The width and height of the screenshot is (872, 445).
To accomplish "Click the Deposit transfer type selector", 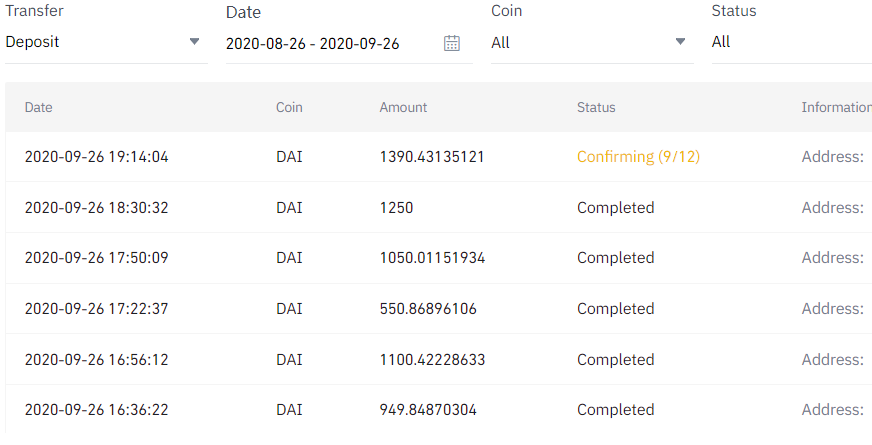I will [x=106, y=42].
